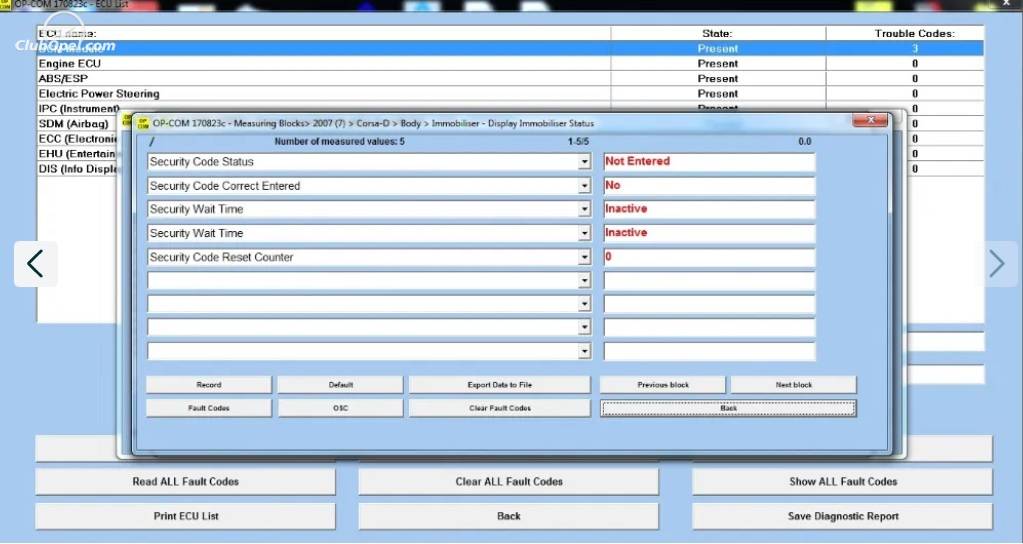The width and height of the screenshot is (1023, 544).
Task: Select SDM (Airbag) row
Action: point(77,124)
